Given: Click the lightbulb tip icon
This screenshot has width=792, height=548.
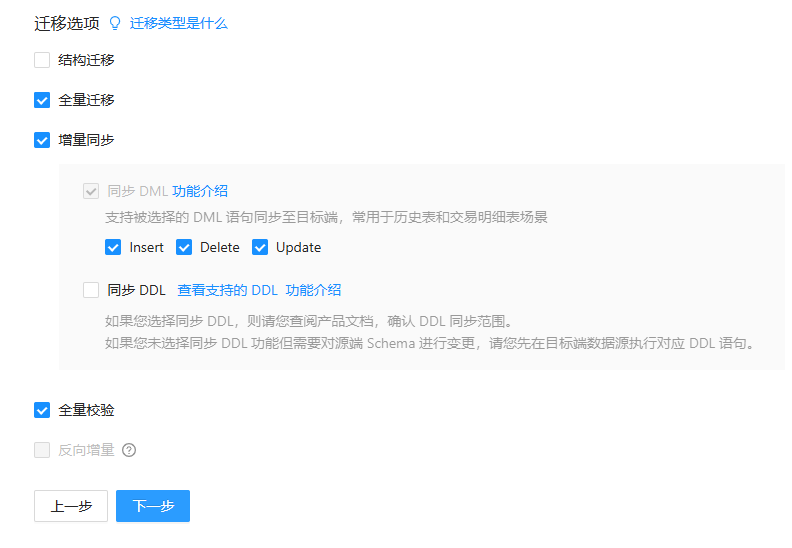Looking at the screenshot, I should [x=115, y=23].
